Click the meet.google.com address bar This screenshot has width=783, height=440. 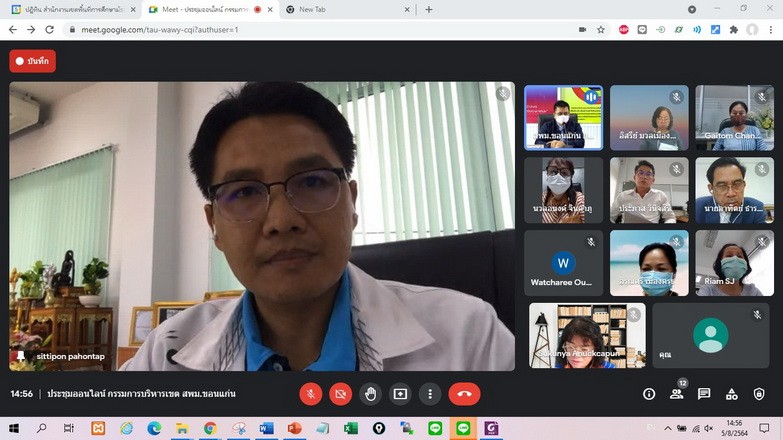pos(300,30)
